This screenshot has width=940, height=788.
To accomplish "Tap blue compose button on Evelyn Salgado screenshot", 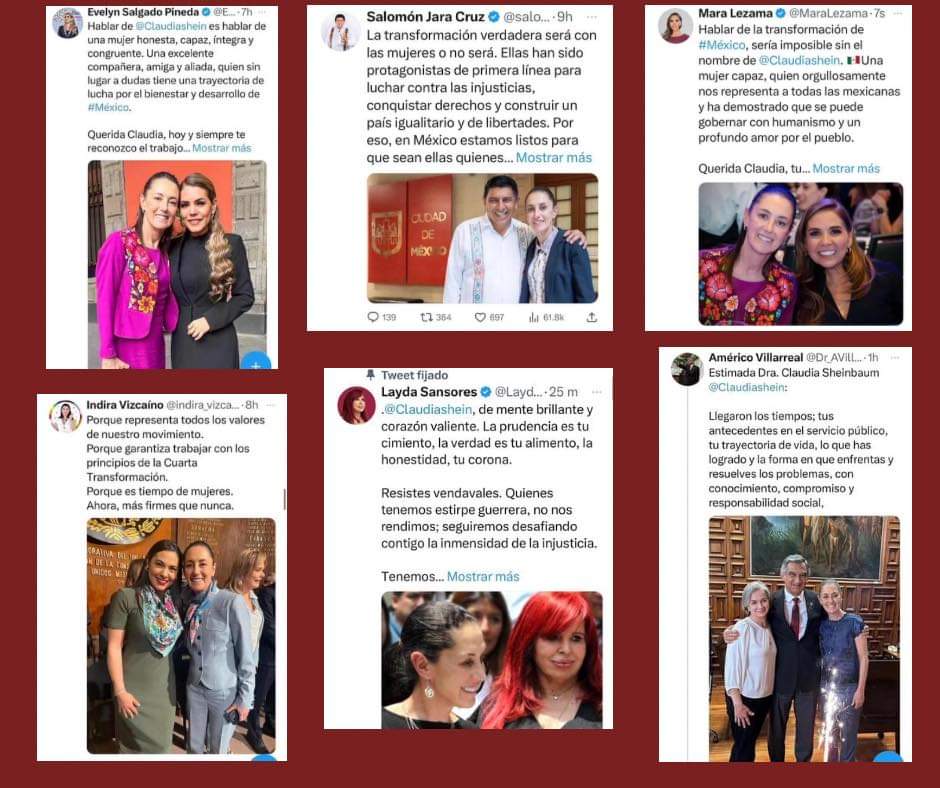I will (256, 362).
